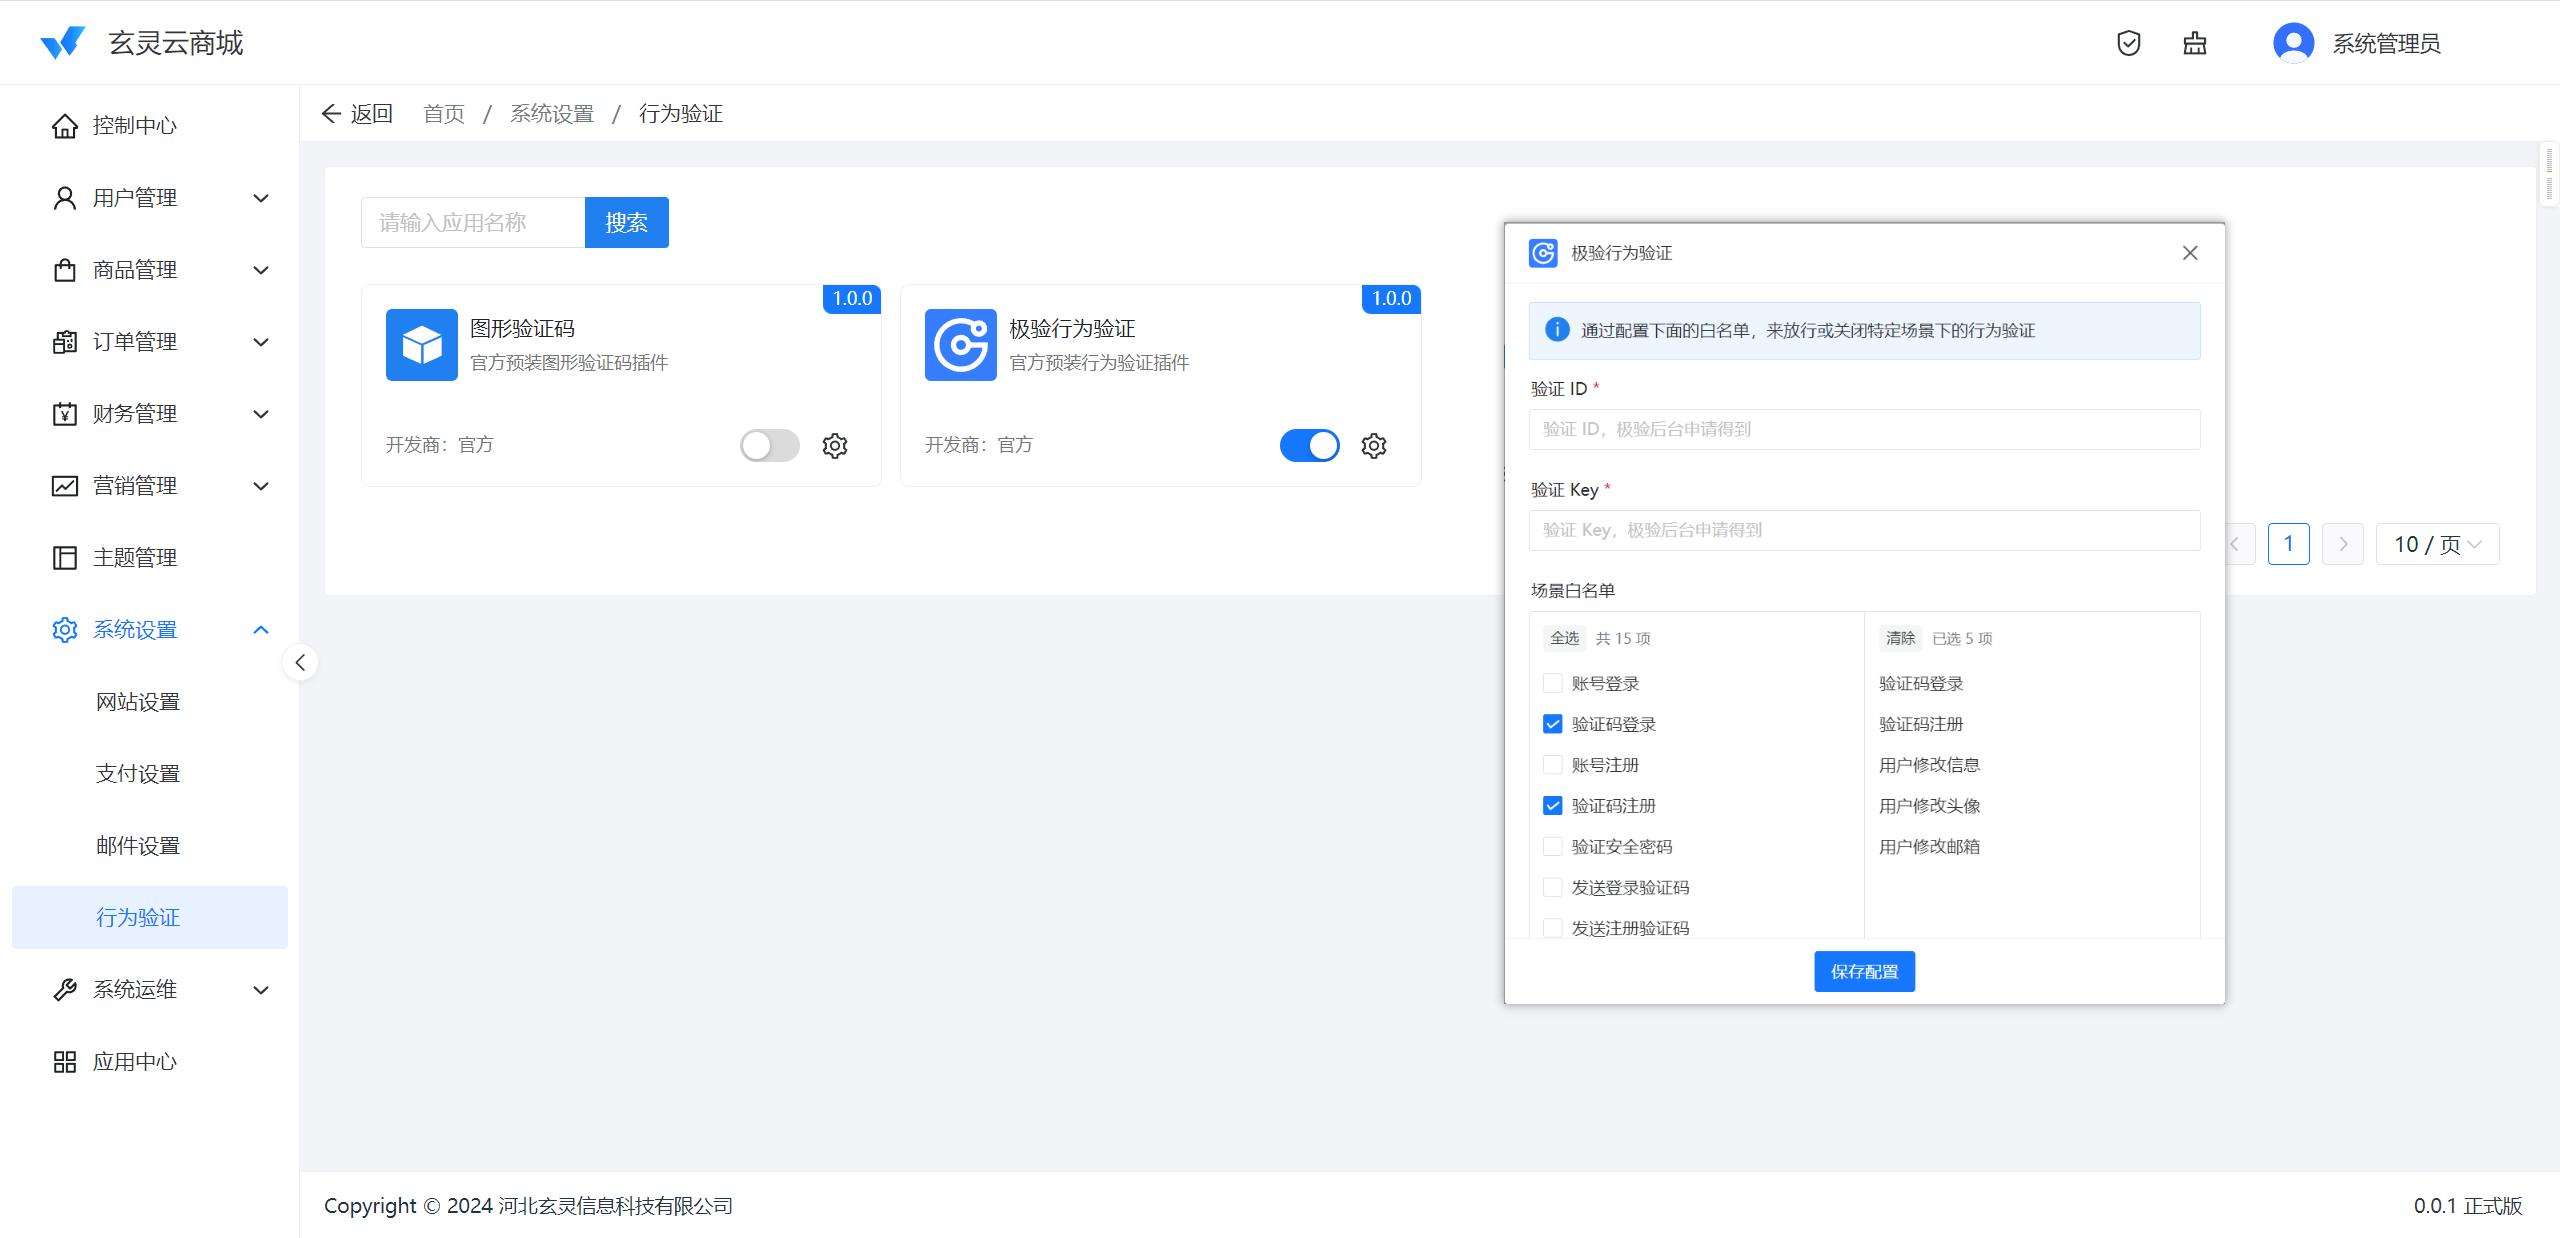This screenshot has height=1238, width=2560.
Task: Uncheck the 验证码注册 checkbox
Action: [x=1552, y=805]
